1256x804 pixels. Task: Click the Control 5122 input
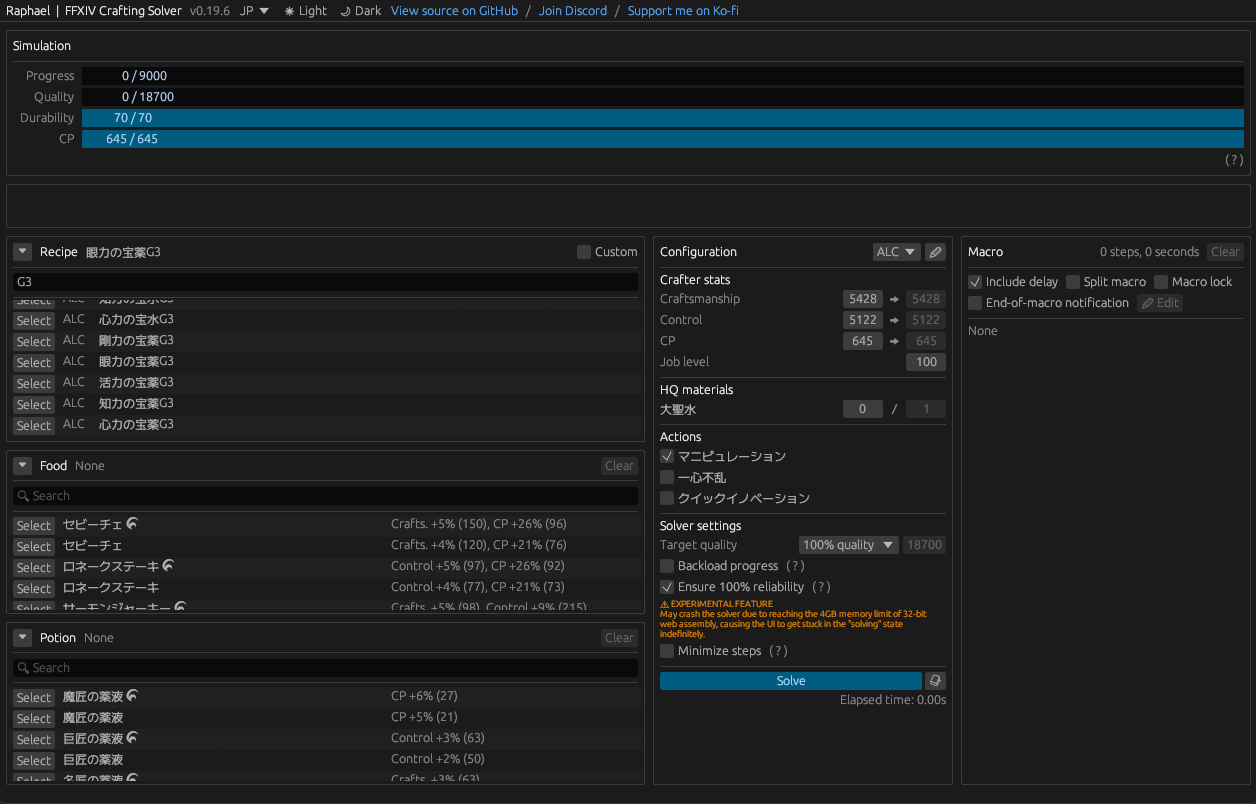pos(863,320)
